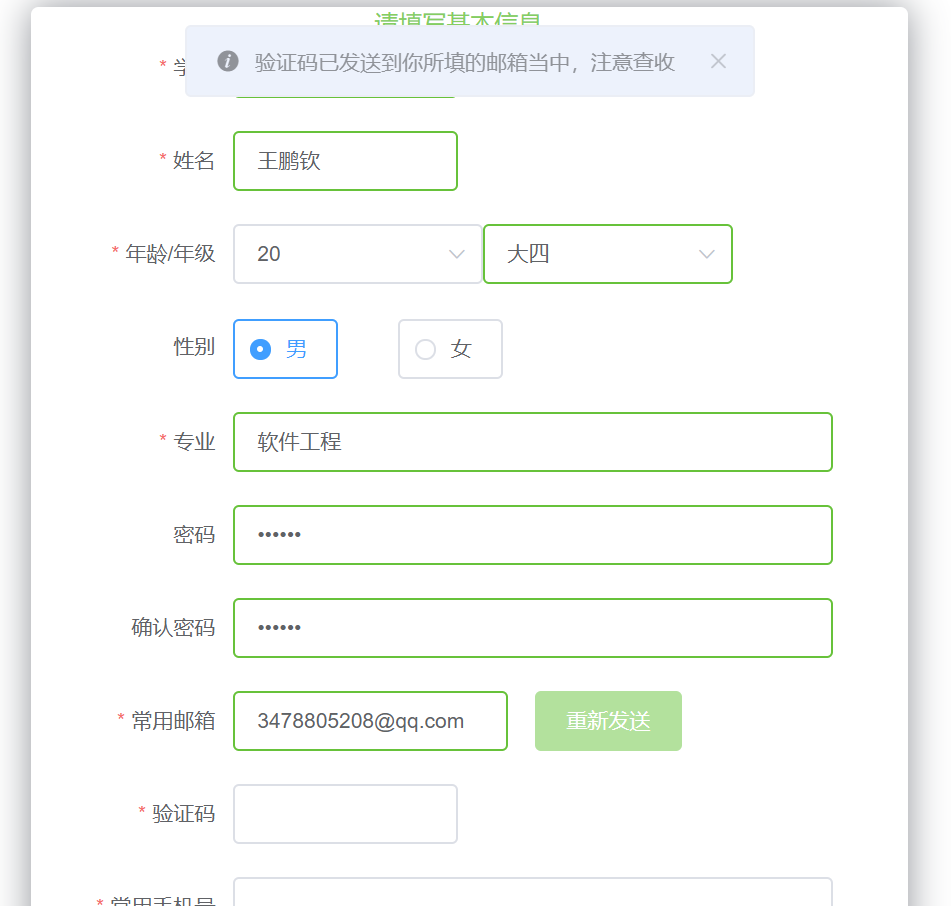Close the verification code sent notification
Image resolution: width=951 pixels, height=906 pixels.
pyautogui.click(x=718, y=61)
